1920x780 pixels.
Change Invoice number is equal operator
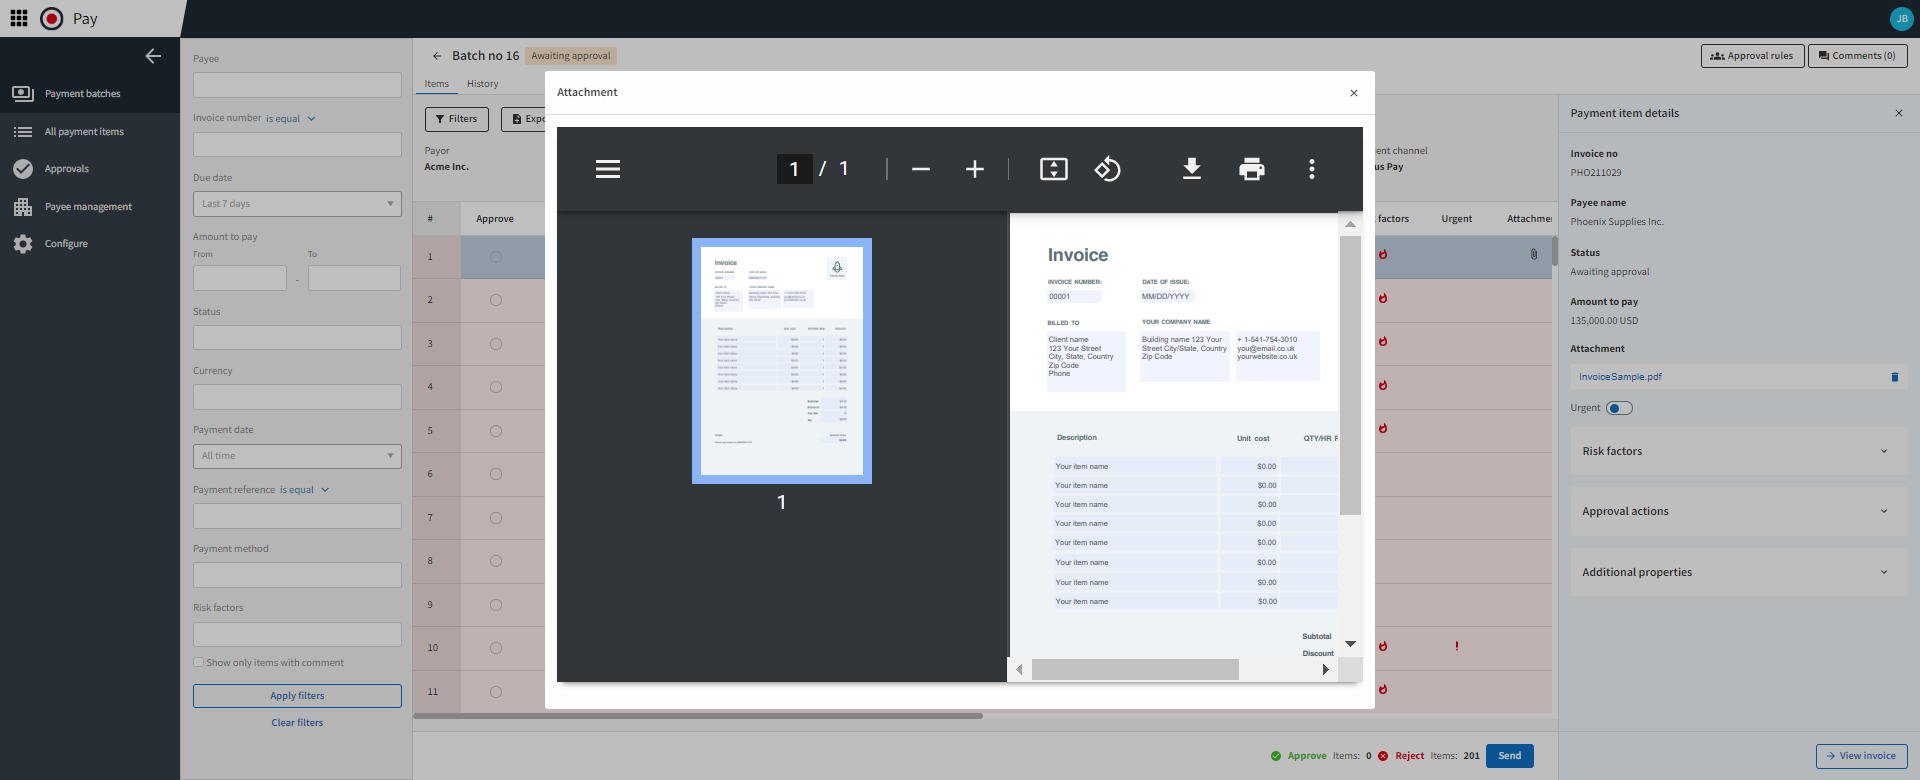coord(291,119)
